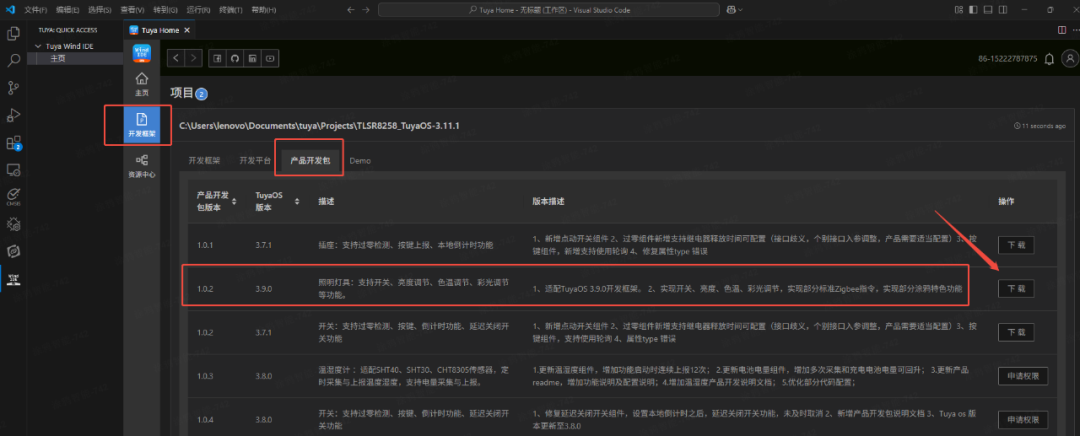Open the notifications bell icon

point(1049,59)
